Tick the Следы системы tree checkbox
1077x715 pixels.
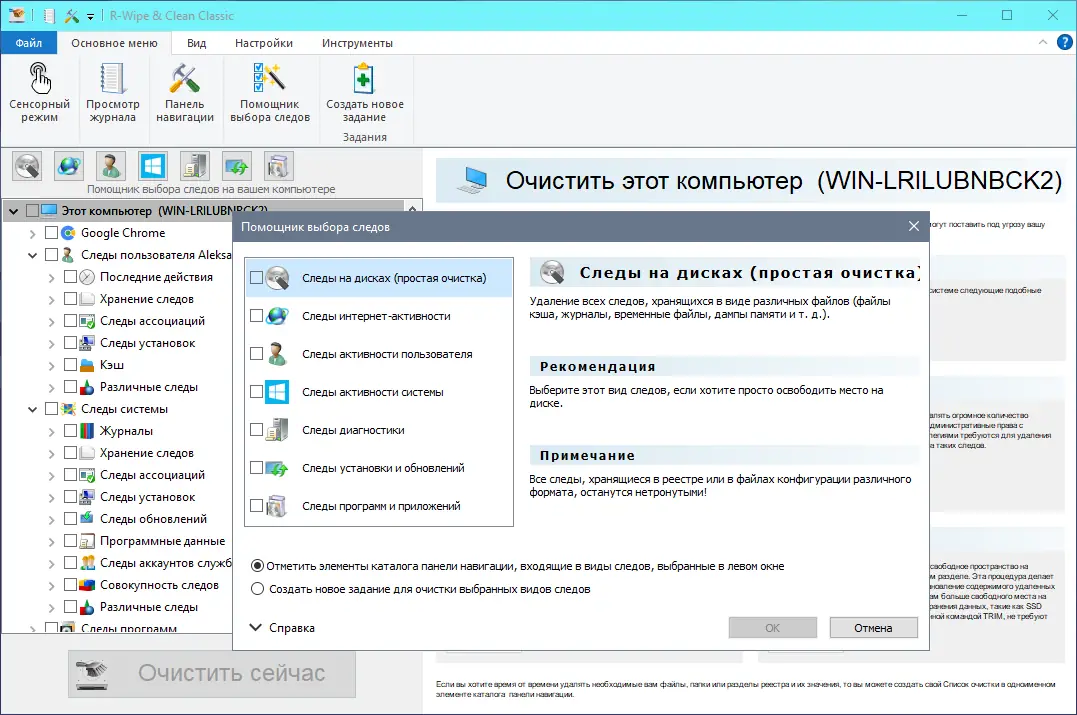(x=52, y=409)
